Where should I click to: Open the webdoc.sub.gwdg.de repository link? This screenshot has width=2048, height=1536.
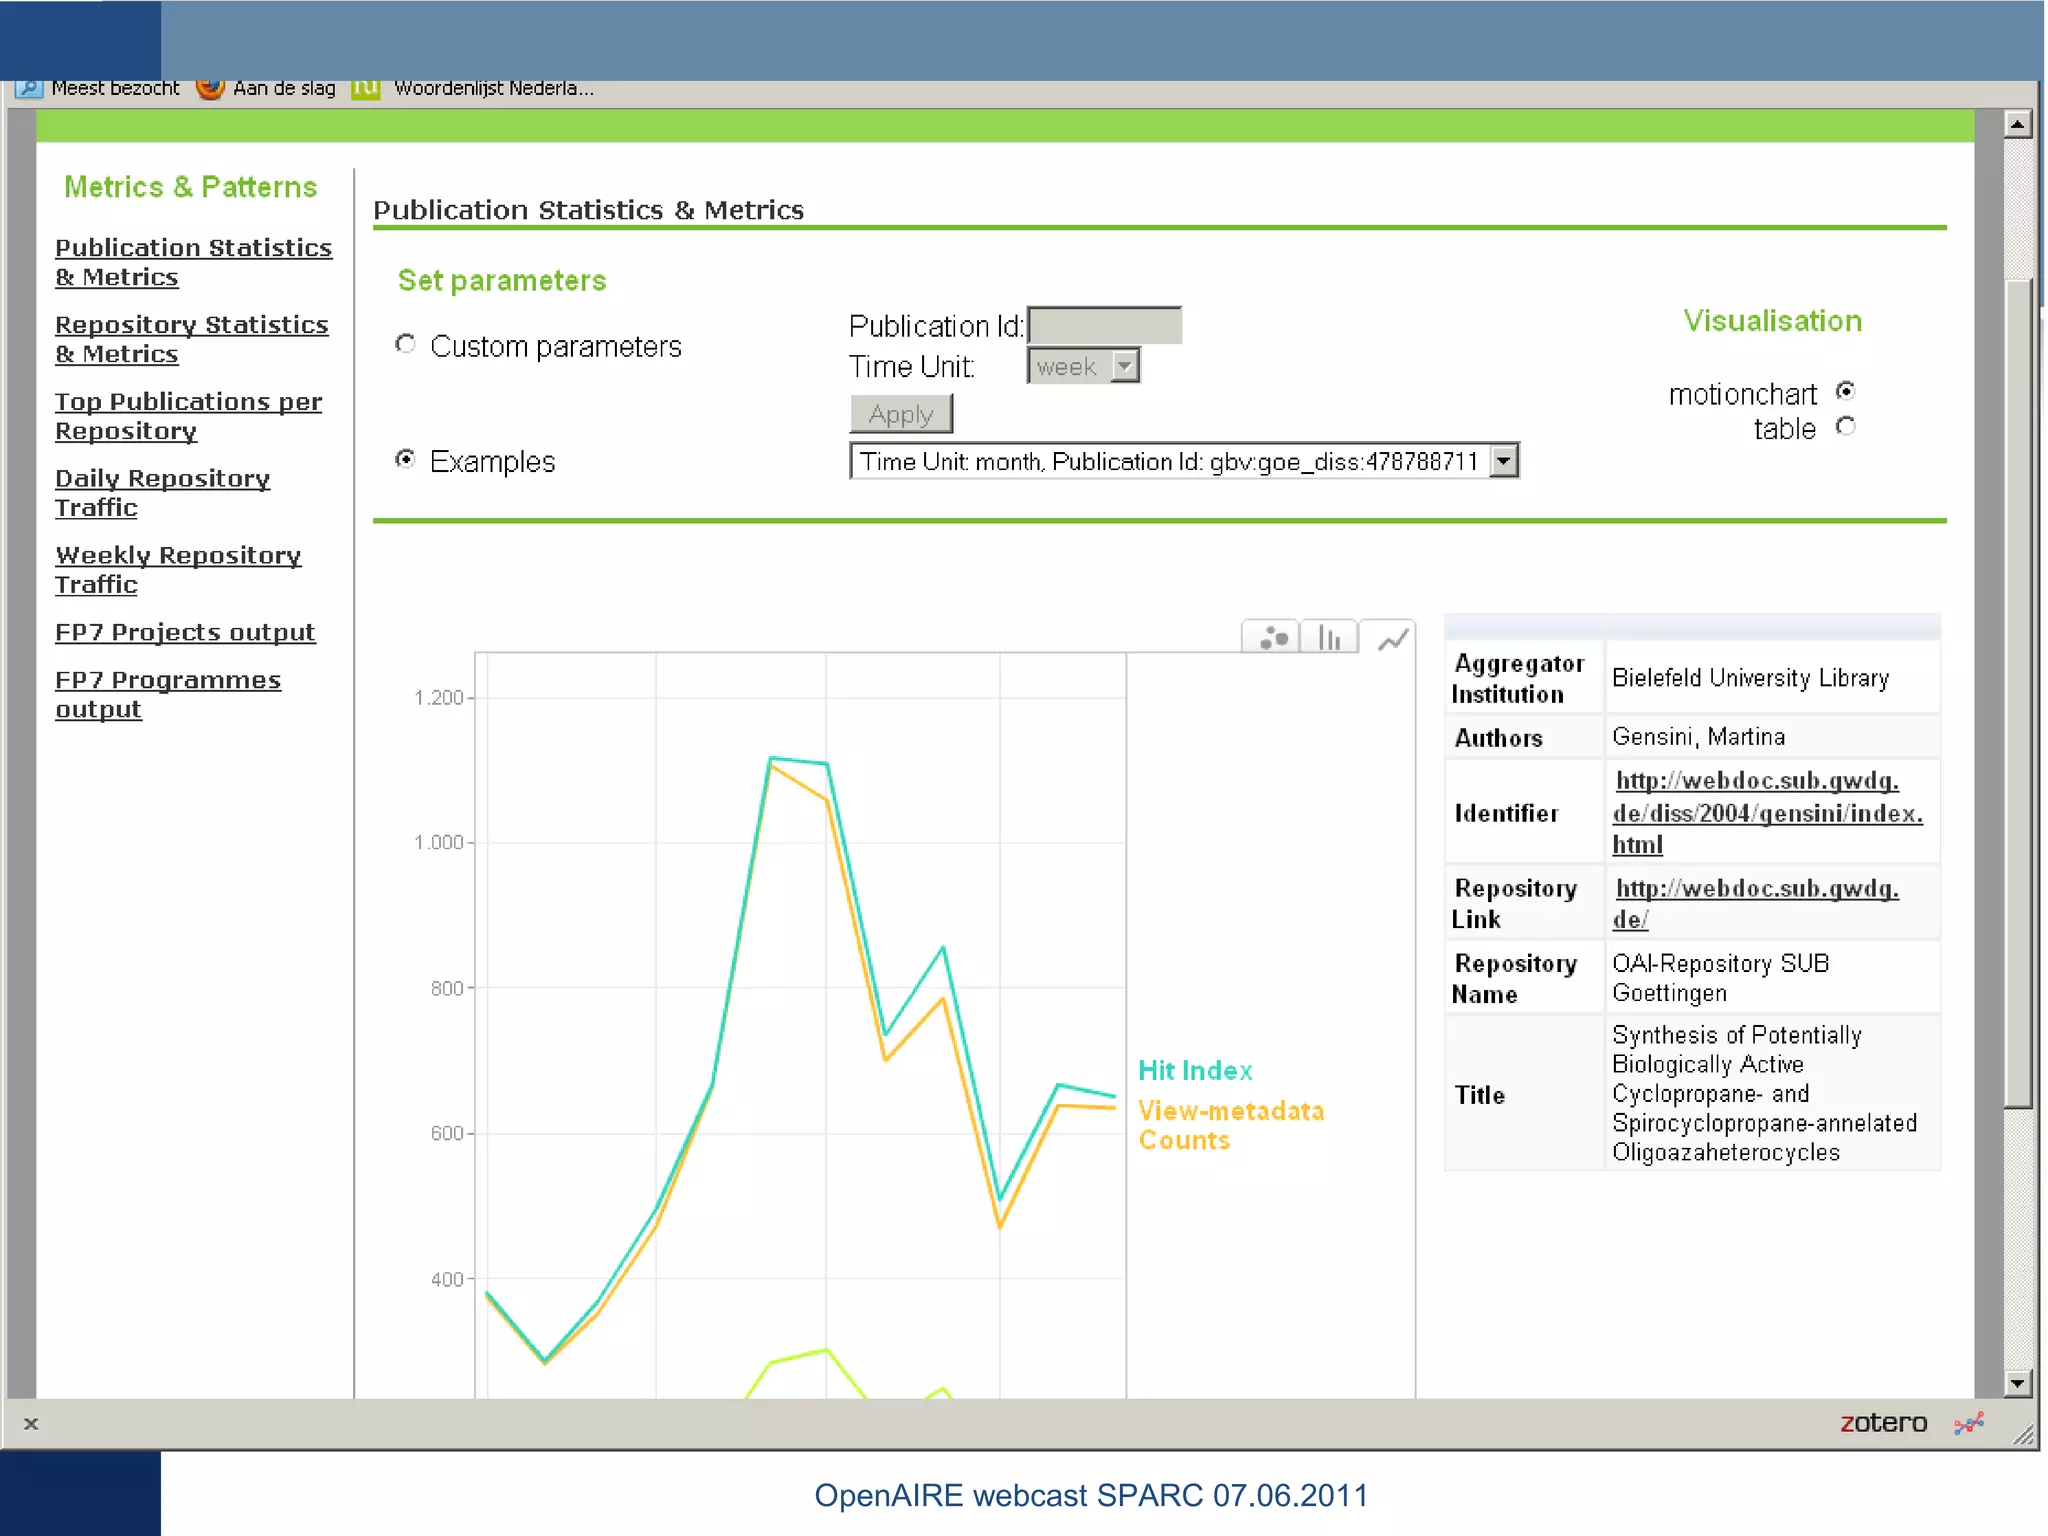tap(1755, 904)
